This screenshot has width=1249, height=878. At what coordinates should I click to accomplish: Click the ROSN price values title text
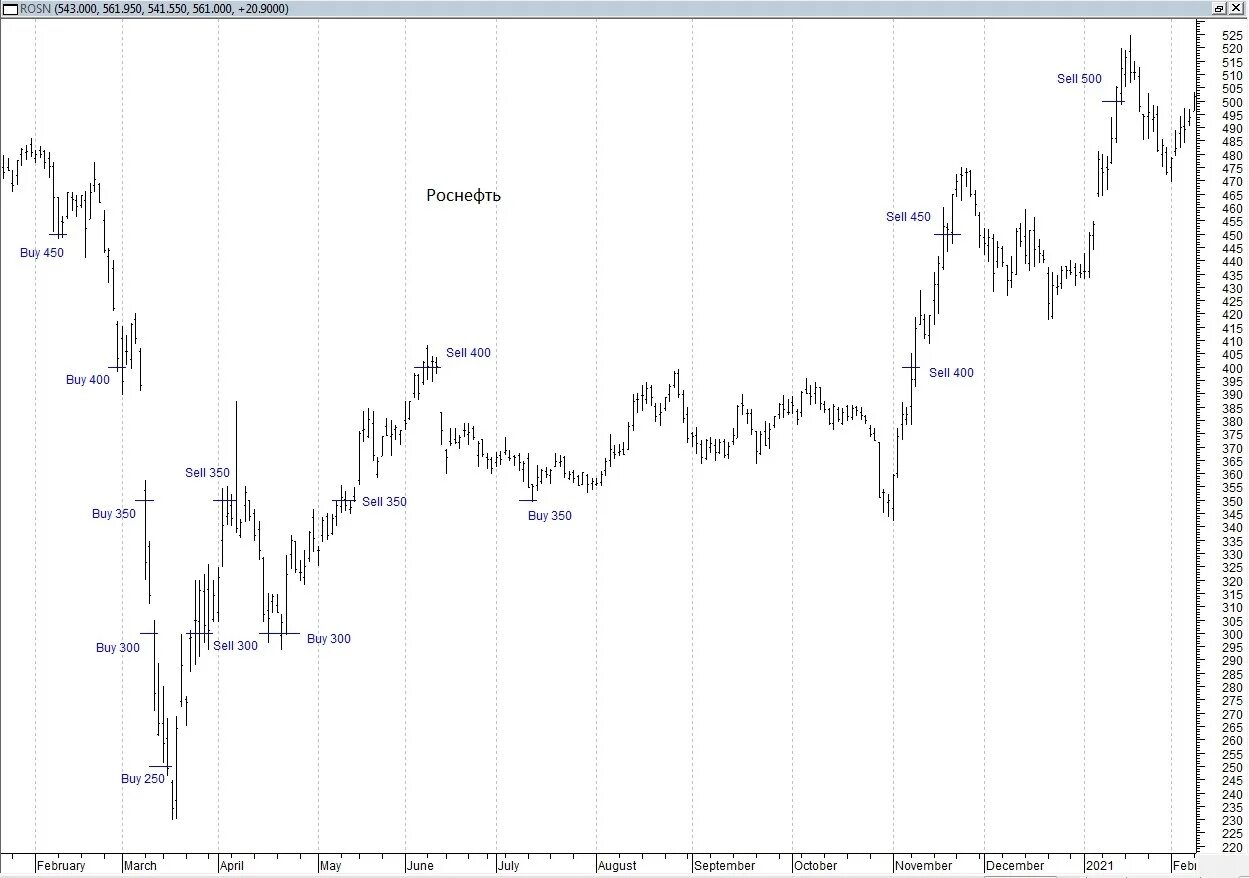tap(172, 9)
